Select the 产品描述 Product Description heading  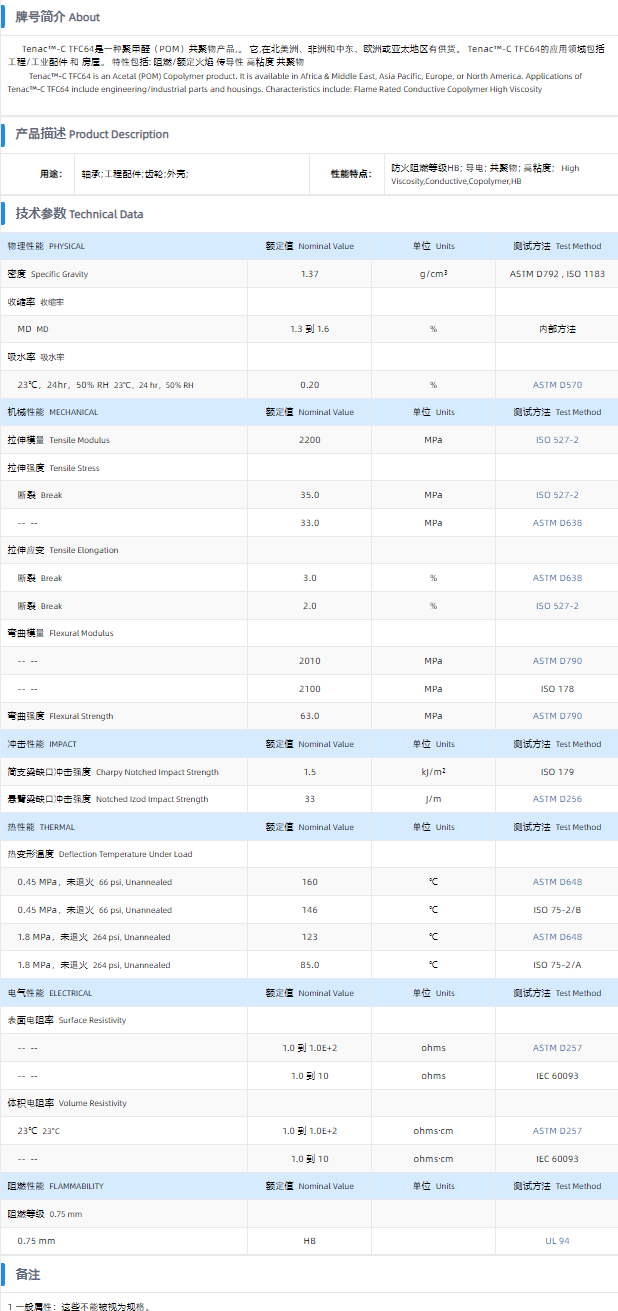[x=92, y=134]
